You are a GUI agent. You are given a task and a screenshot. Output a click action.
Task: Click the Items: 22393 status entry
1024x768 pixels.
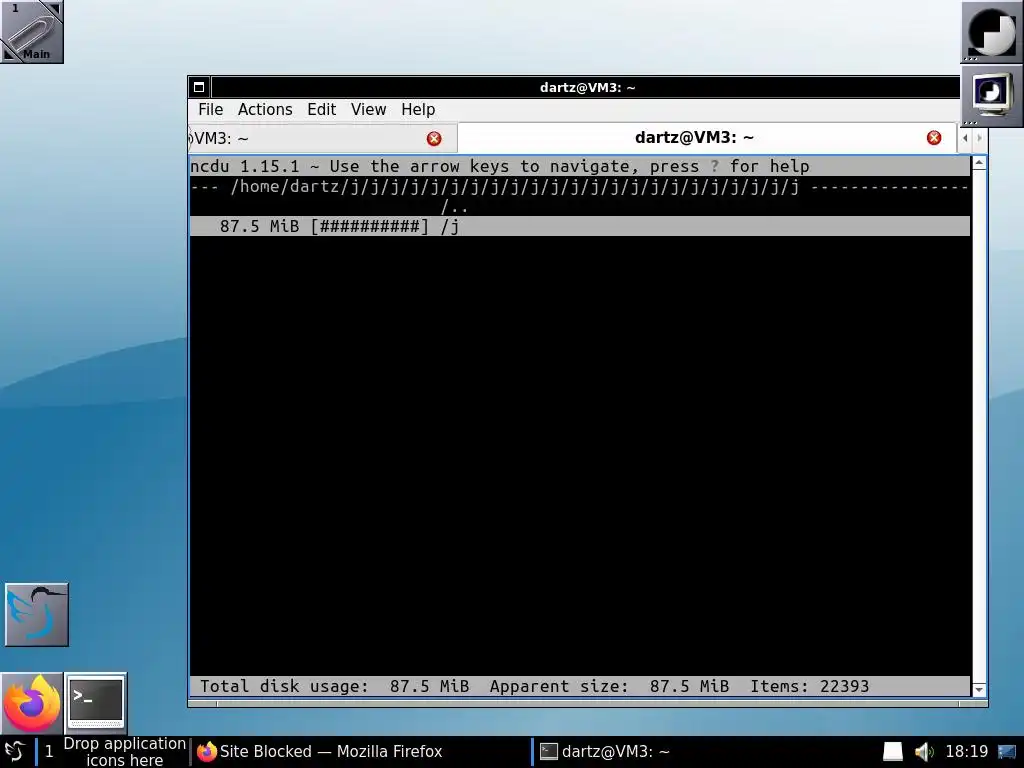809,686
